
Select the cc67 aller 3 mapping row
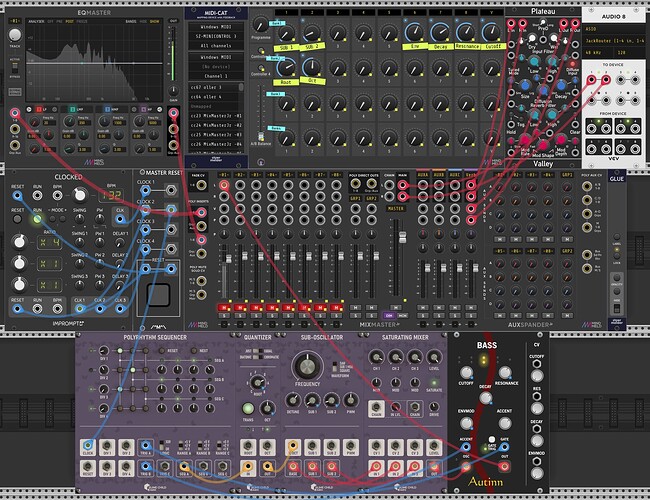[213, 87]
